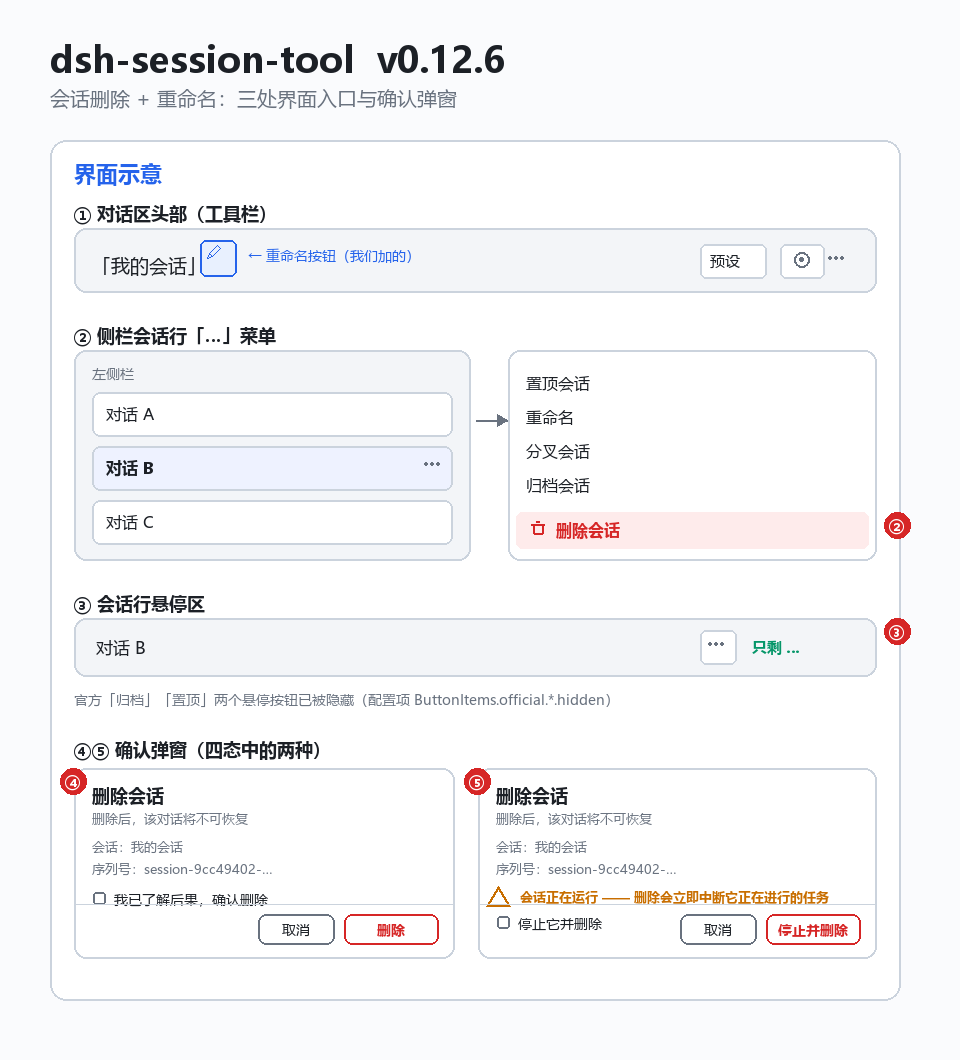The width and height of the screenshot is (960, 1060).
Task: Click the trash icon next to 删除会话
Action: (538, 529)
